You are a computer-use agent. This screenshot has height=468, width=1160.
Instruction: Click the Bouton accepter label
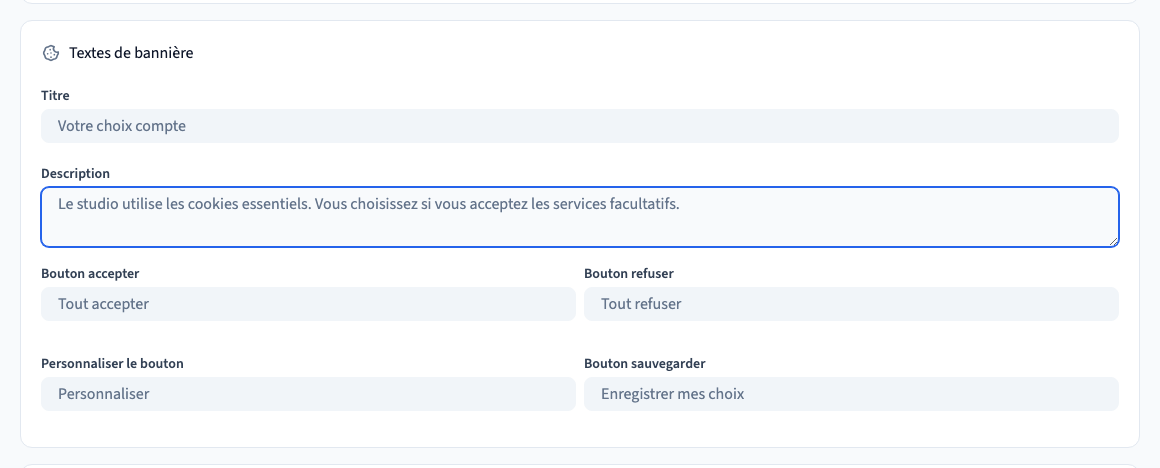[x=90, y=274]
